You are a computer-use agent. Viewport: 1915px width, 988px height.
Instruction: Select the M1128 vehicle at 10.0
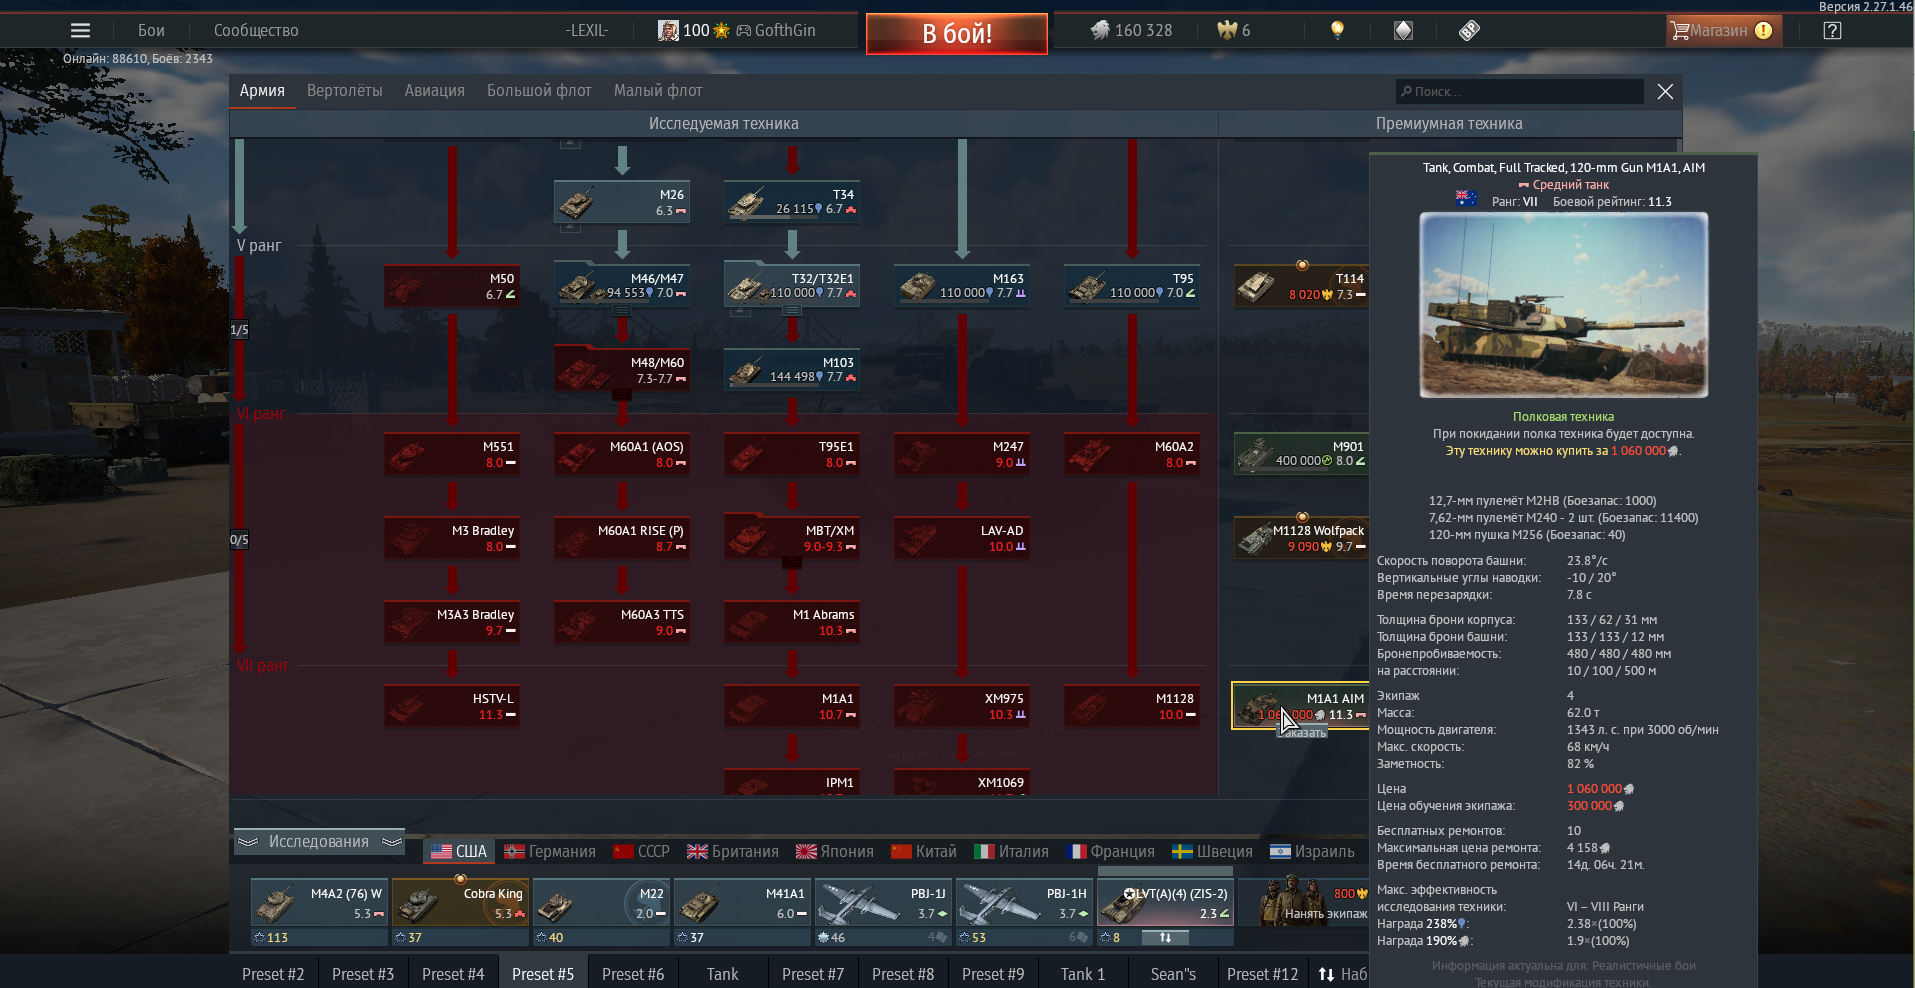point(1132,706)
